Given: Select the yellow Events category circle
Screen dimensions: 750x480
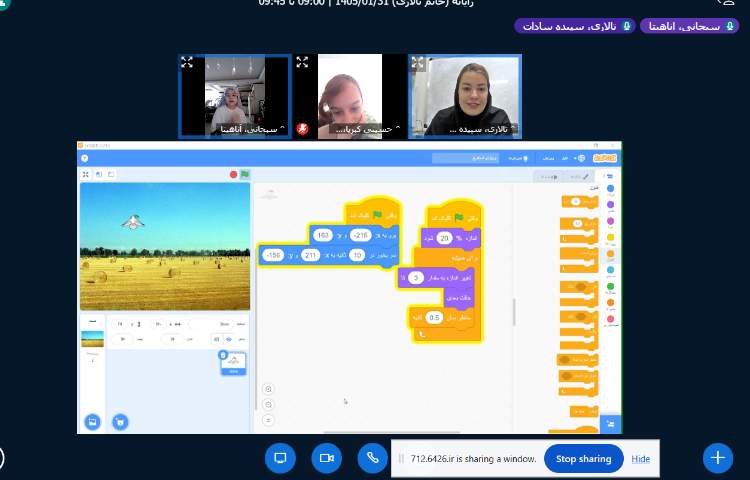Looking at the screenshot, I should tap(610, 237).
